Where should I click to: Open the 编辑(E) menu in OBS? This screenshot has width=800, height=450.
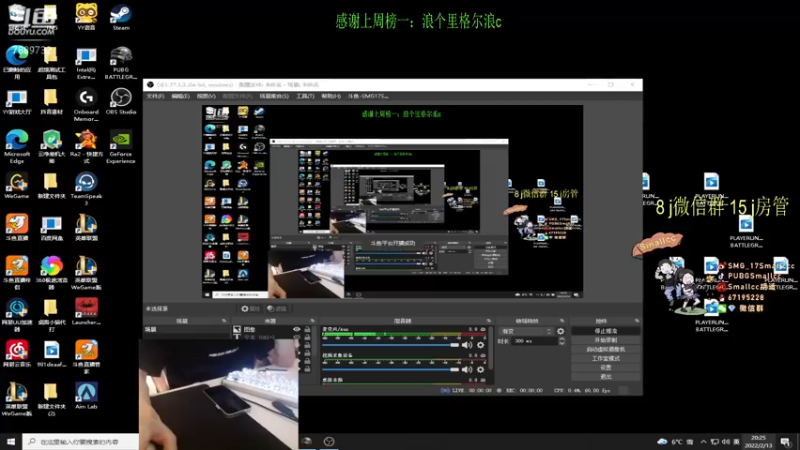pos(180,96)
